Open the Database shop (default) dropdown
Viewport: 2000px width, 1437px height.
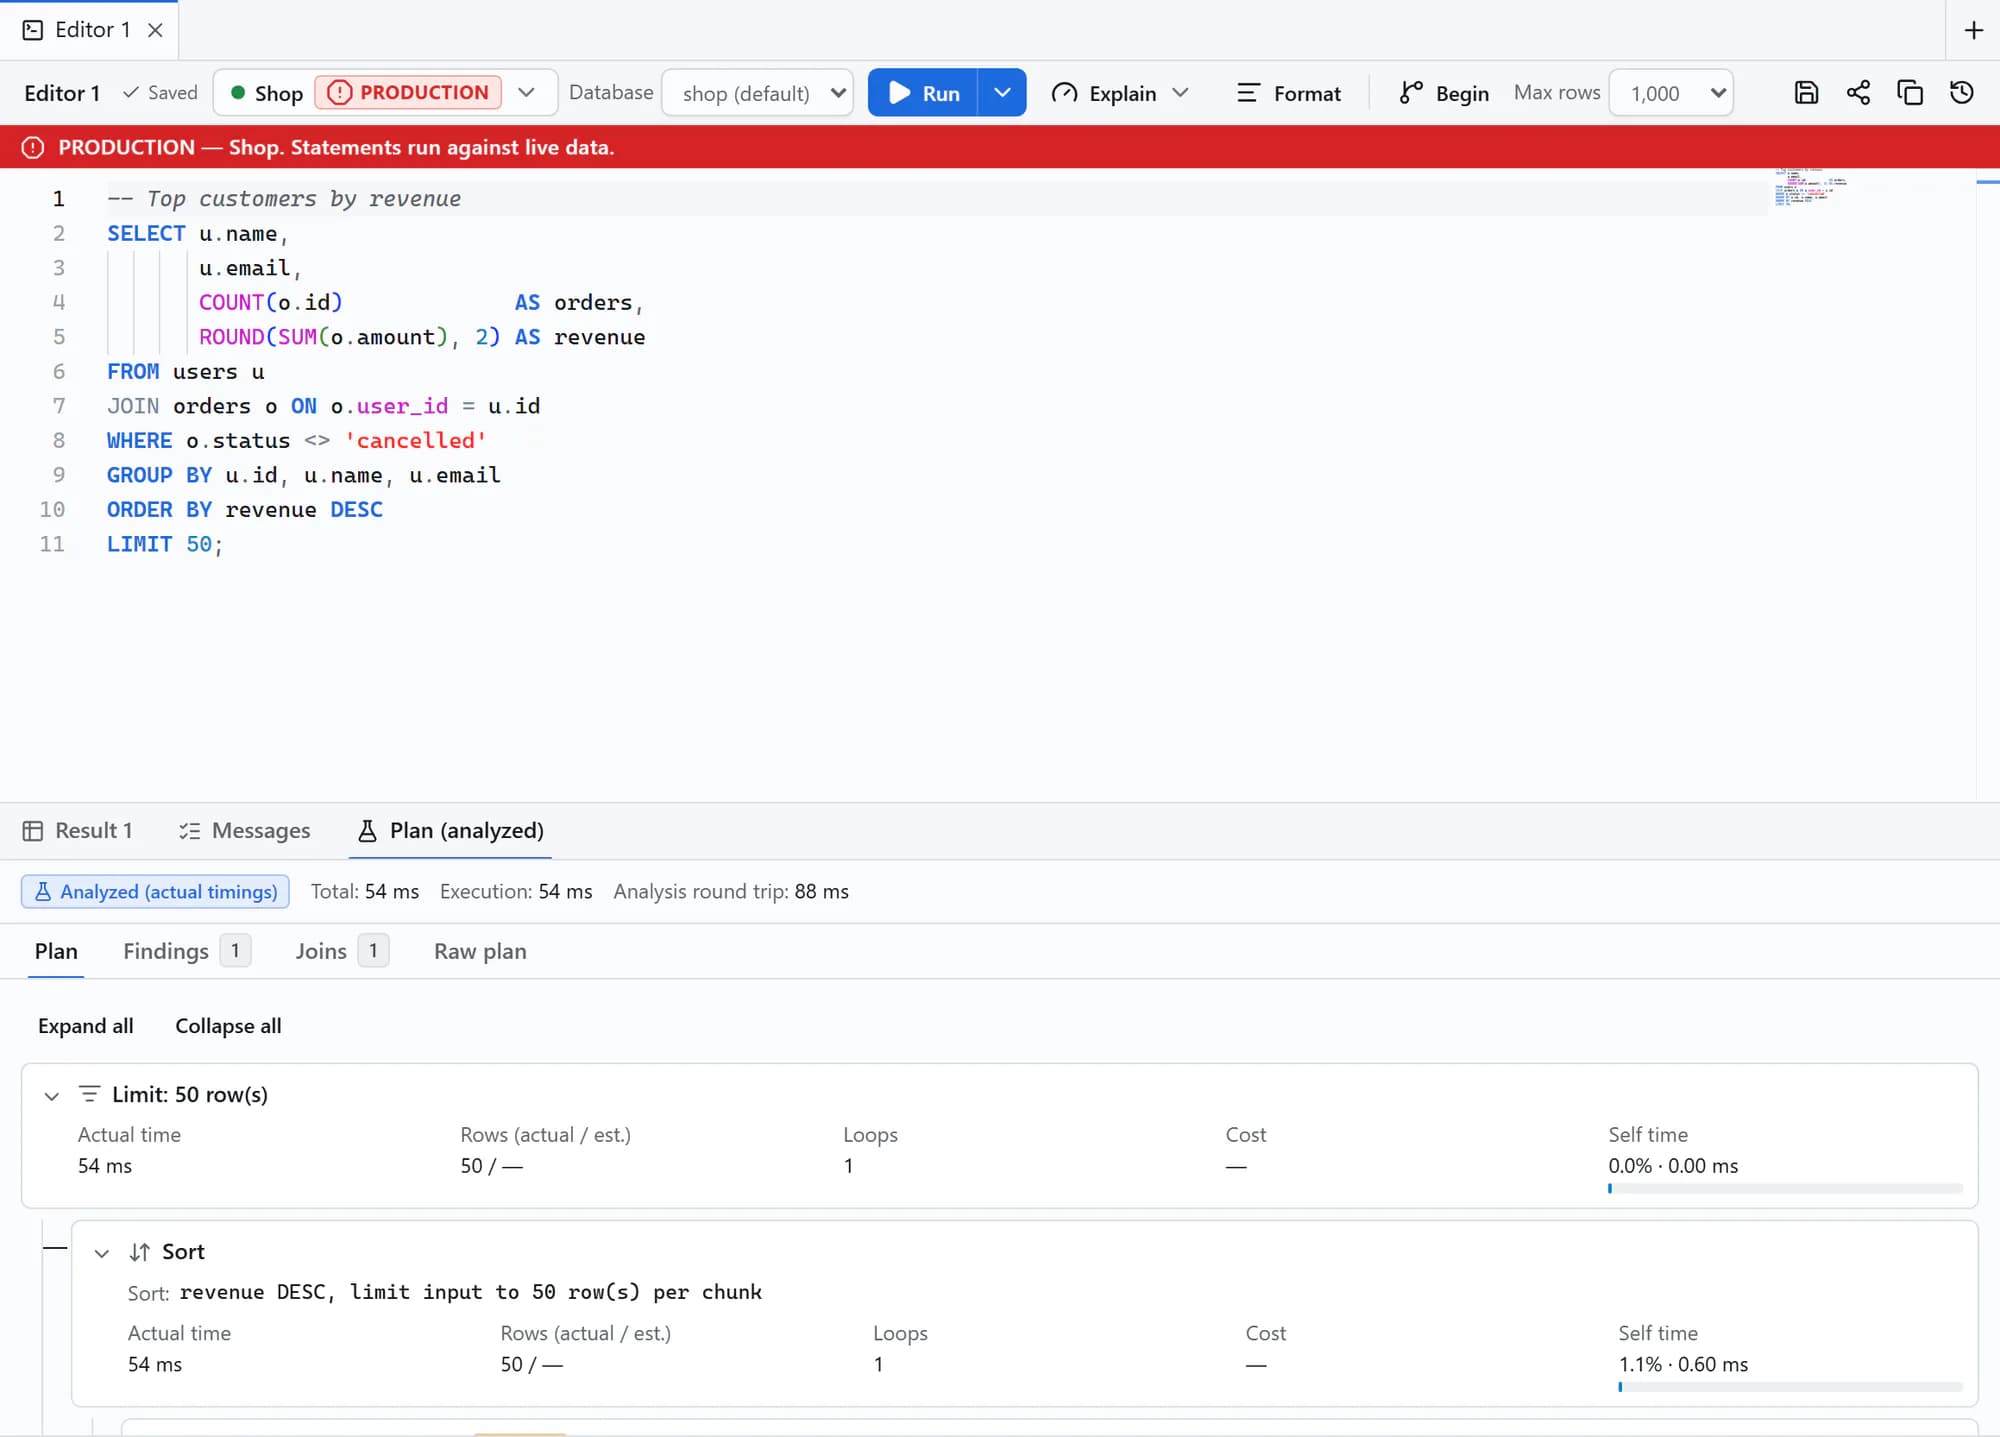coord(758,93)
